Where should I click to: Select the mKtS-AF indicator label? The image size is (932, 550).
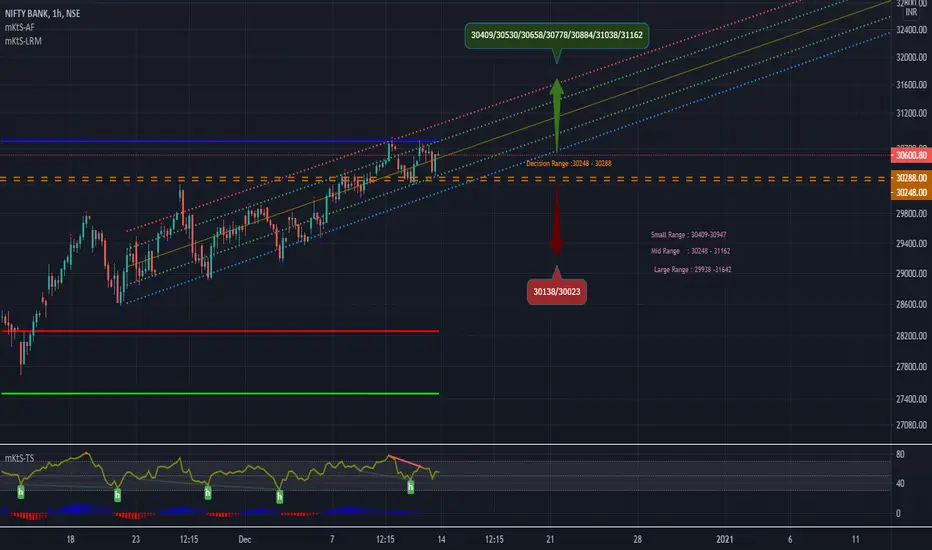coord(20,27)
